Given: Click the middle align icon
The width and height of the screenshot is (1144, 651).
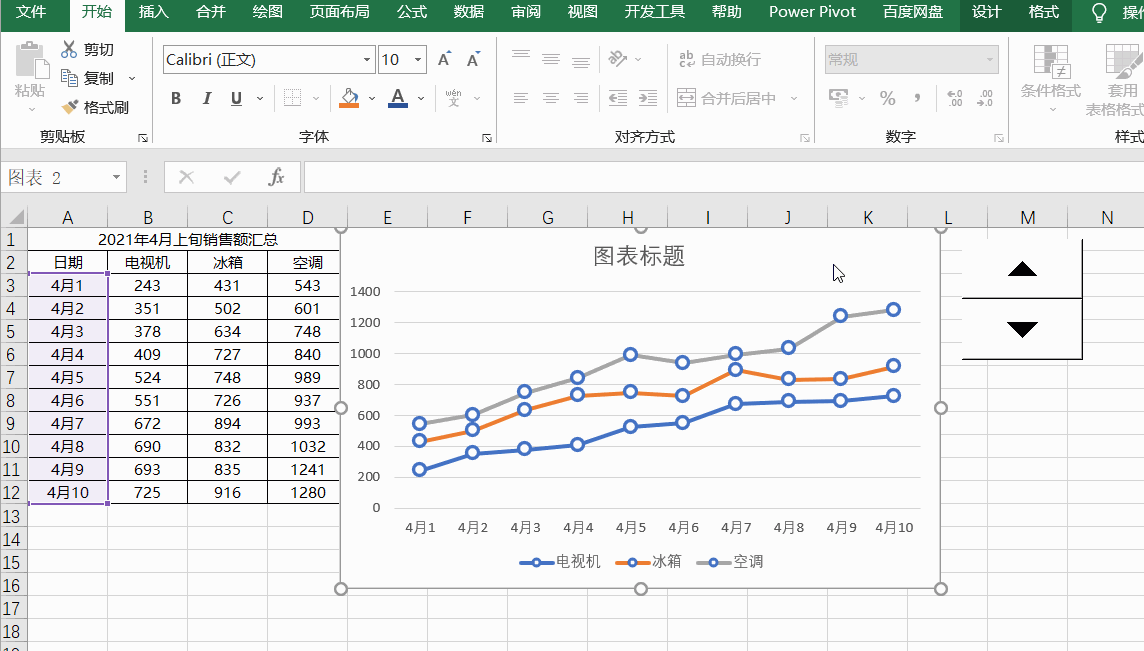Looking at the screenshot, I should [x=551, y=58].
